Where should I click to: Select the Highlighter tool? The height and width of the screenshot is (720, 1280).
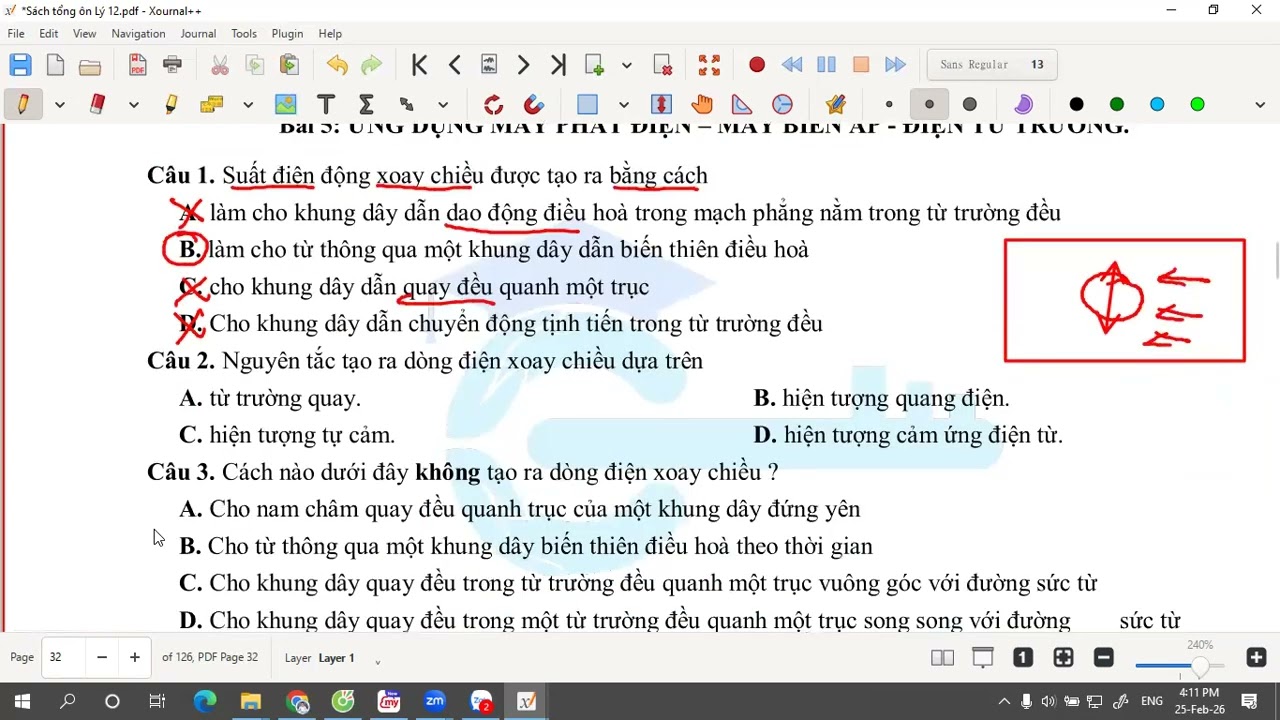pyautogui.click(x=171, y=104)
